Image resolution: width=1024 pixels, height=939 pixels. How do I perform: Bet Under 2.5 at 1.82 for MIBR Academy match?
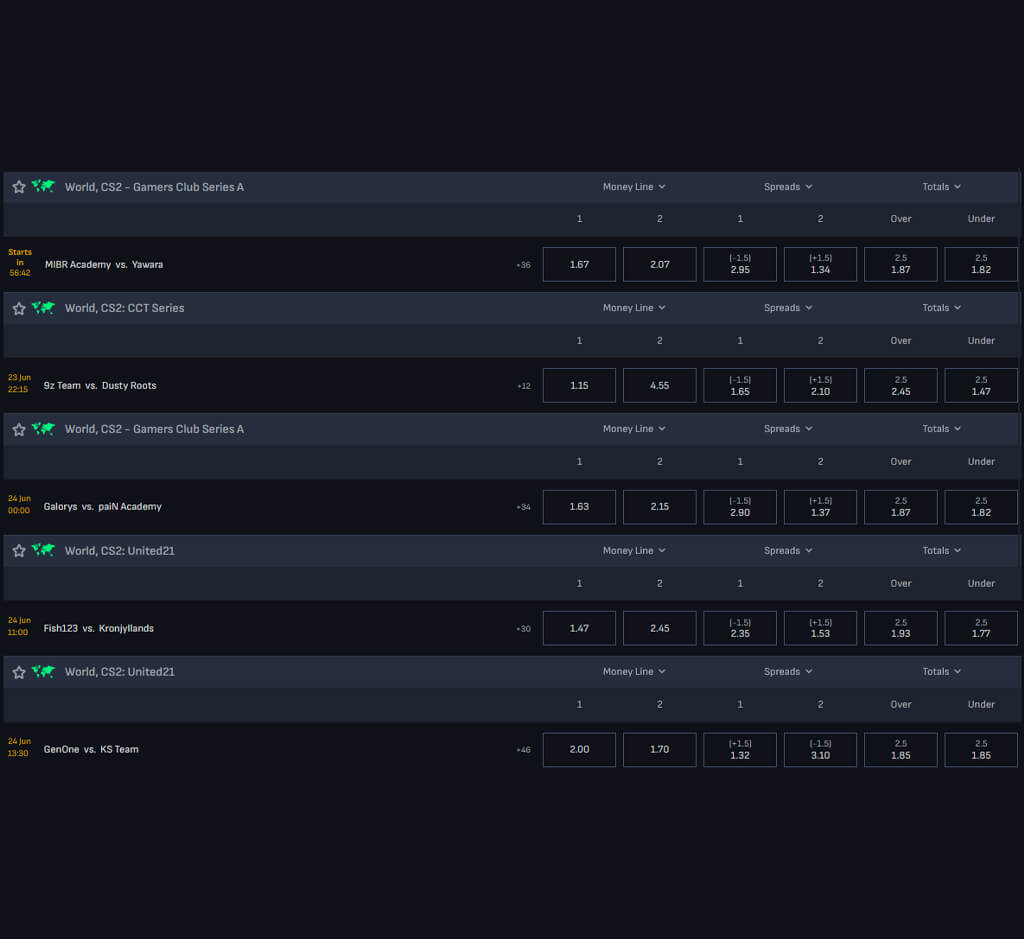[x=981, y=264]
